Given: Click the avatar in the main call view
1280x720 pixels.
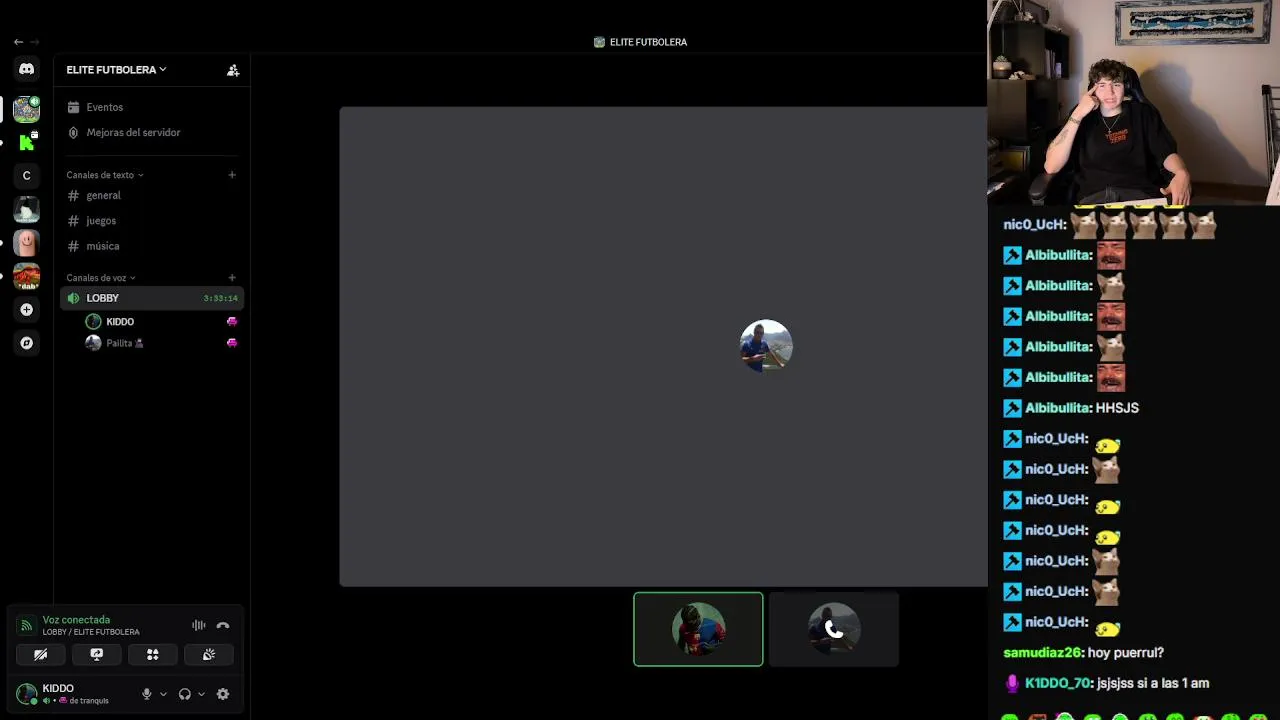Looking at the screenshot, I should pos(766,346).
